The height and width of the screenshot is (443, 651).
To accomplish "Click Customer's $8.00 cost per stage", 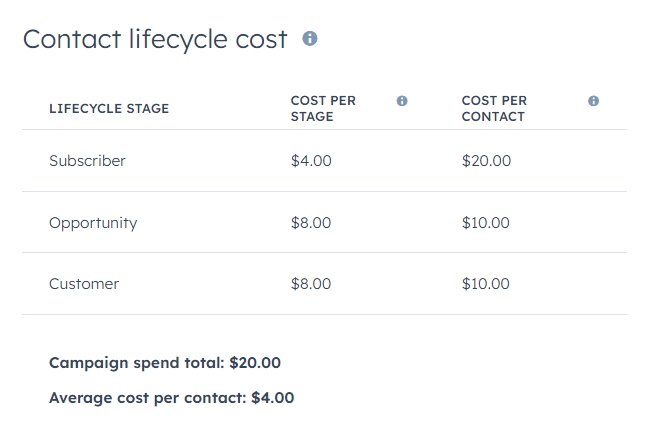I will pos(311,284).
